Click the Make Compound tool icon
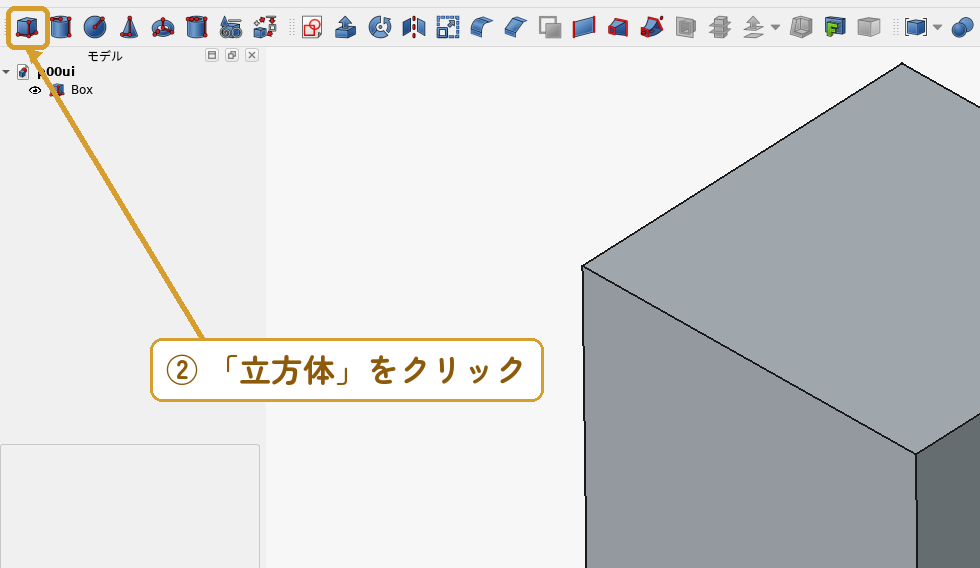 [x=916, y=27]
